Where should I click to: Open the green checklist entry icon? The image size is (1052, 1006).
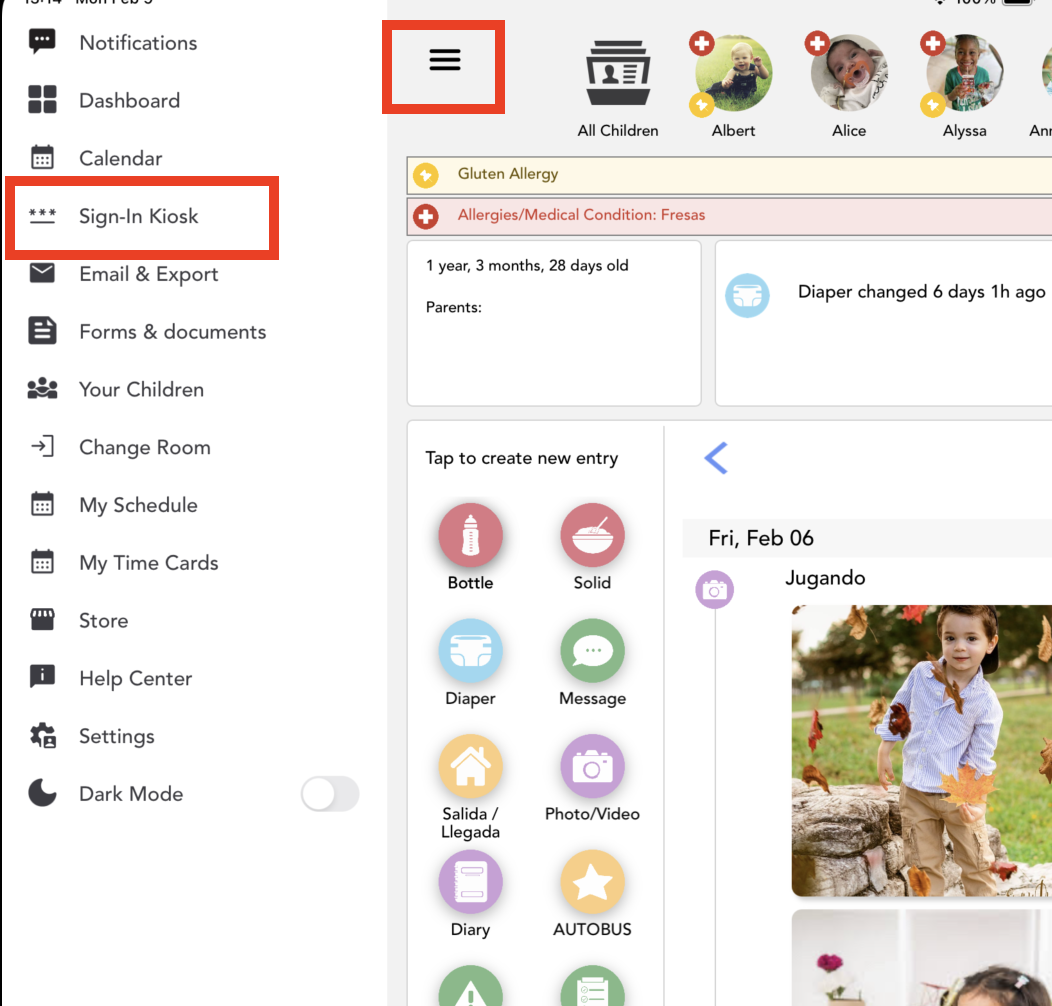point(592,987)
